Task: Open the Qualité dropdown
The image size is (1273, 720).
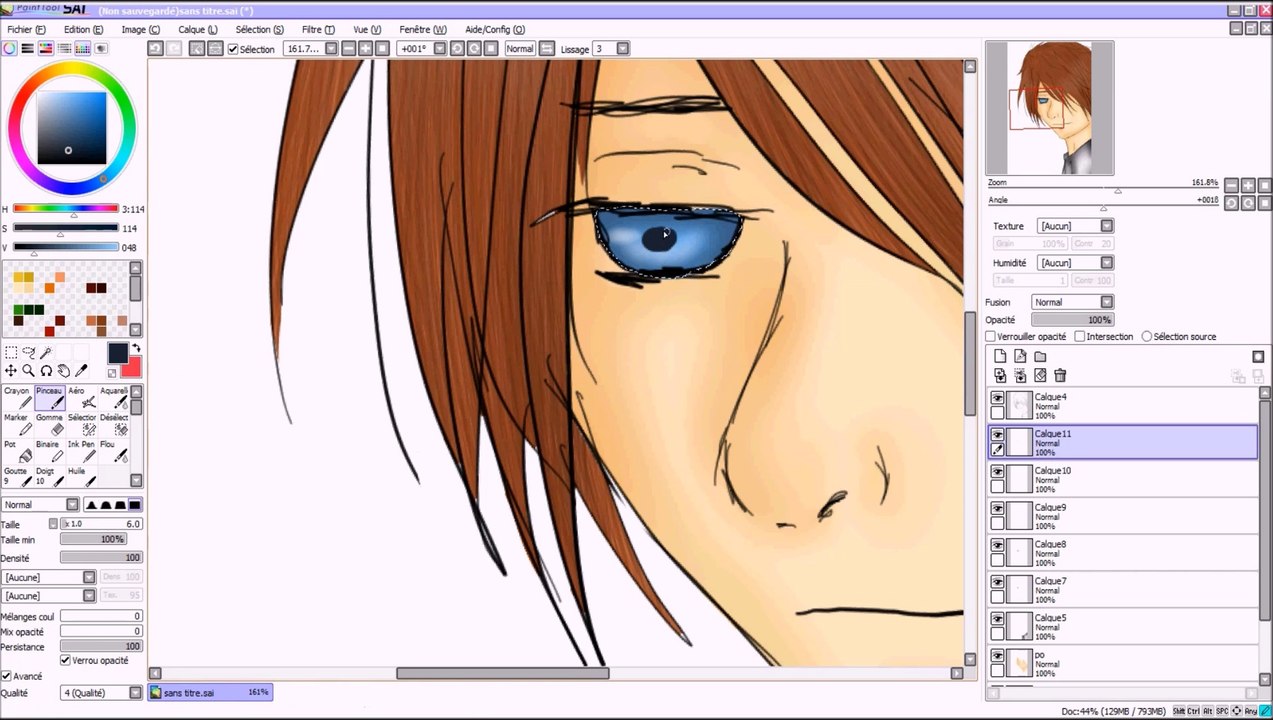Action: point(102,693)
